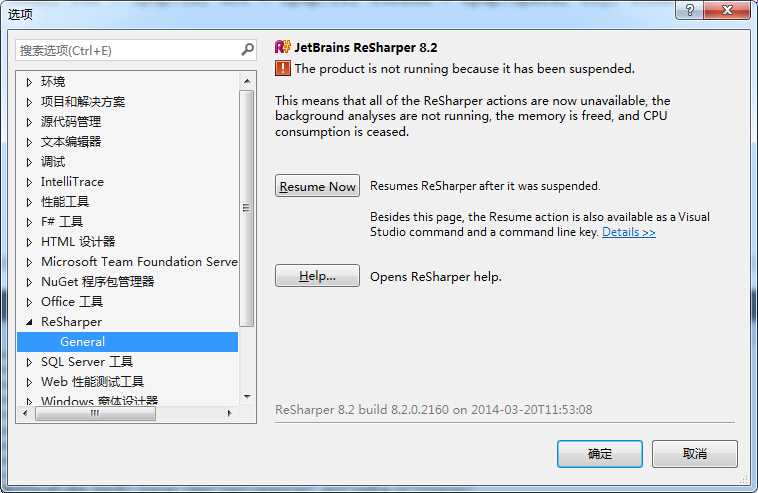Click the search magnifier icon

point(248,50)
